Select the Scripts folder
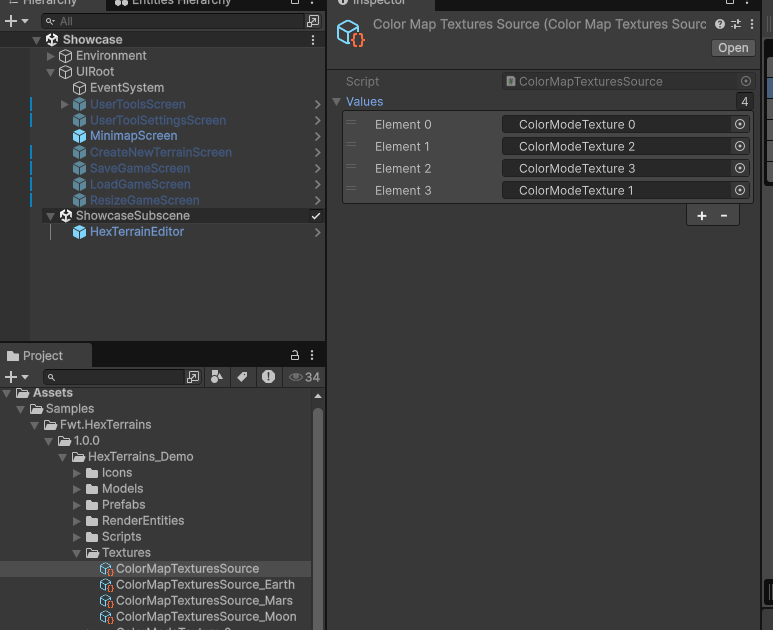This screenshot has height=630, width=773. [x=121, y=537]
